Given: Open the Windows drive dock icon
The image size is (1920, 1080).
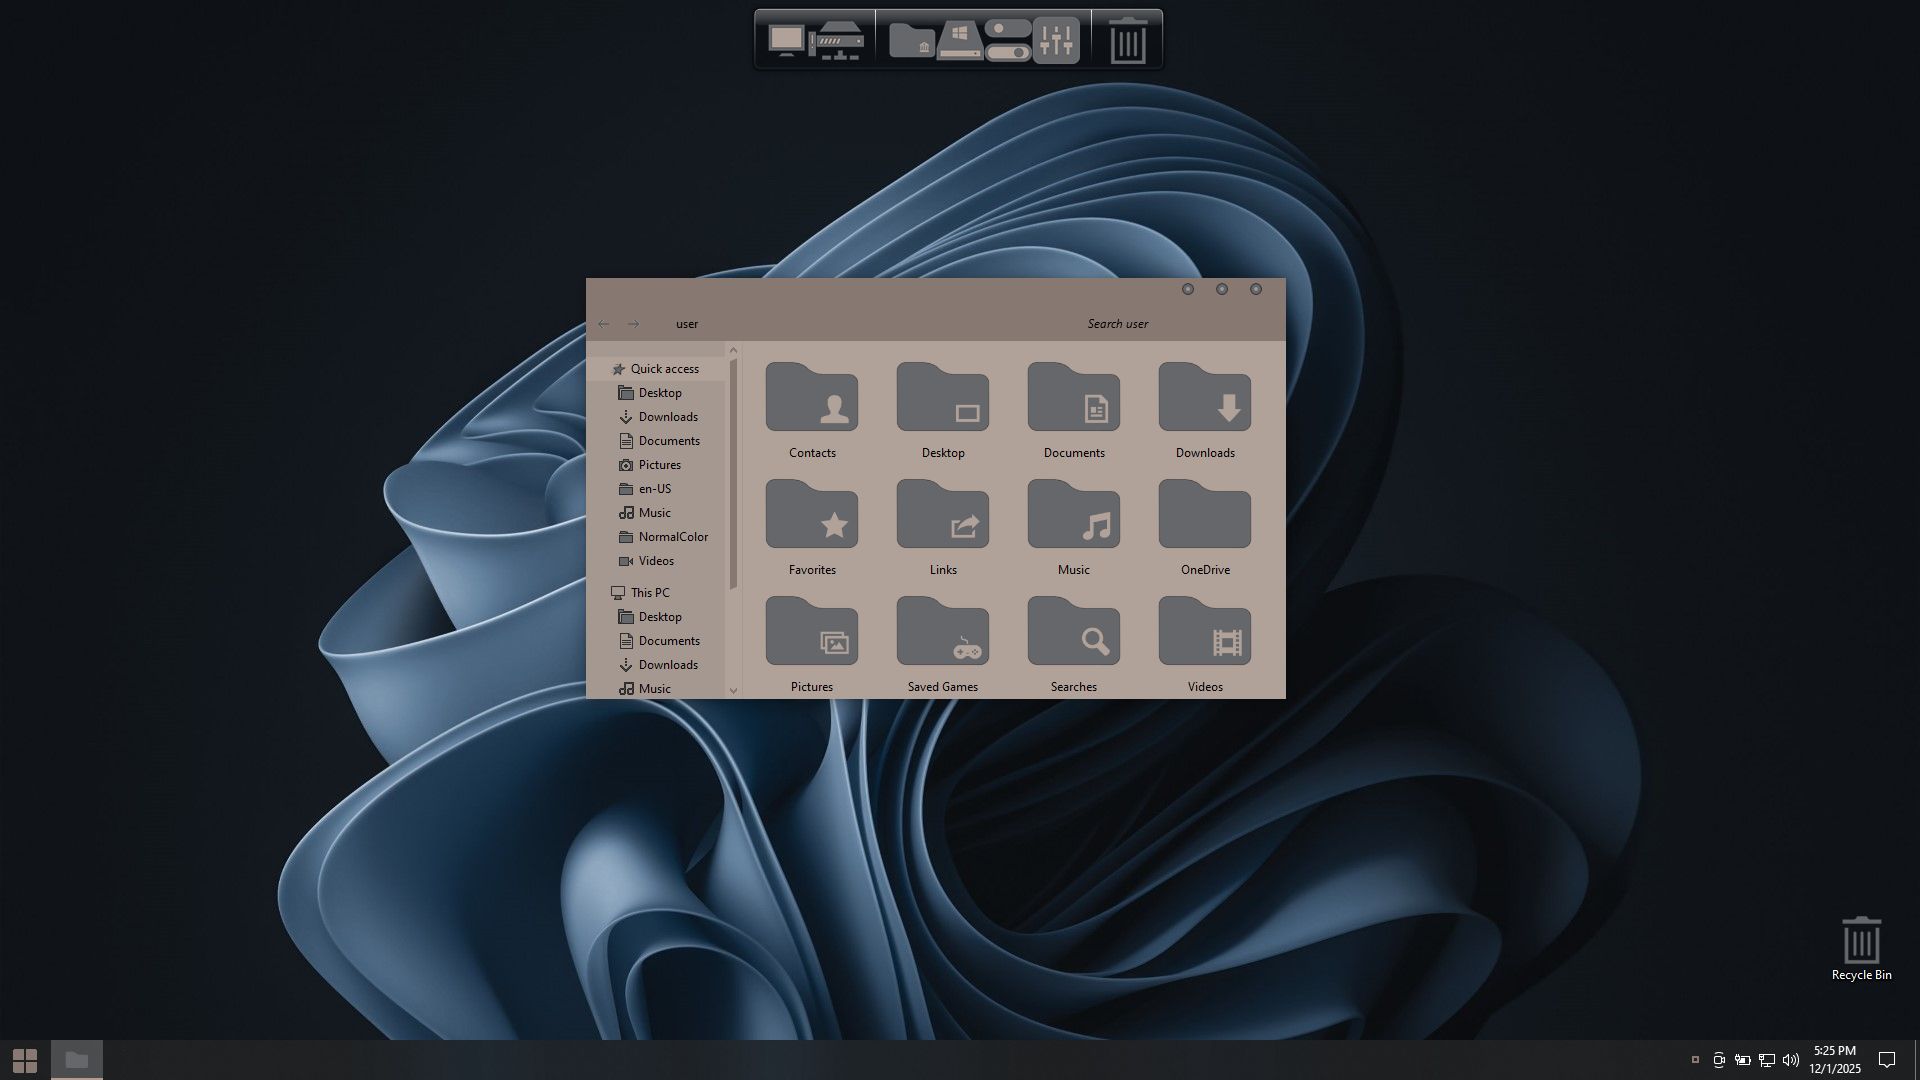Looking at the screenshot, I should [x=960, y=40].
